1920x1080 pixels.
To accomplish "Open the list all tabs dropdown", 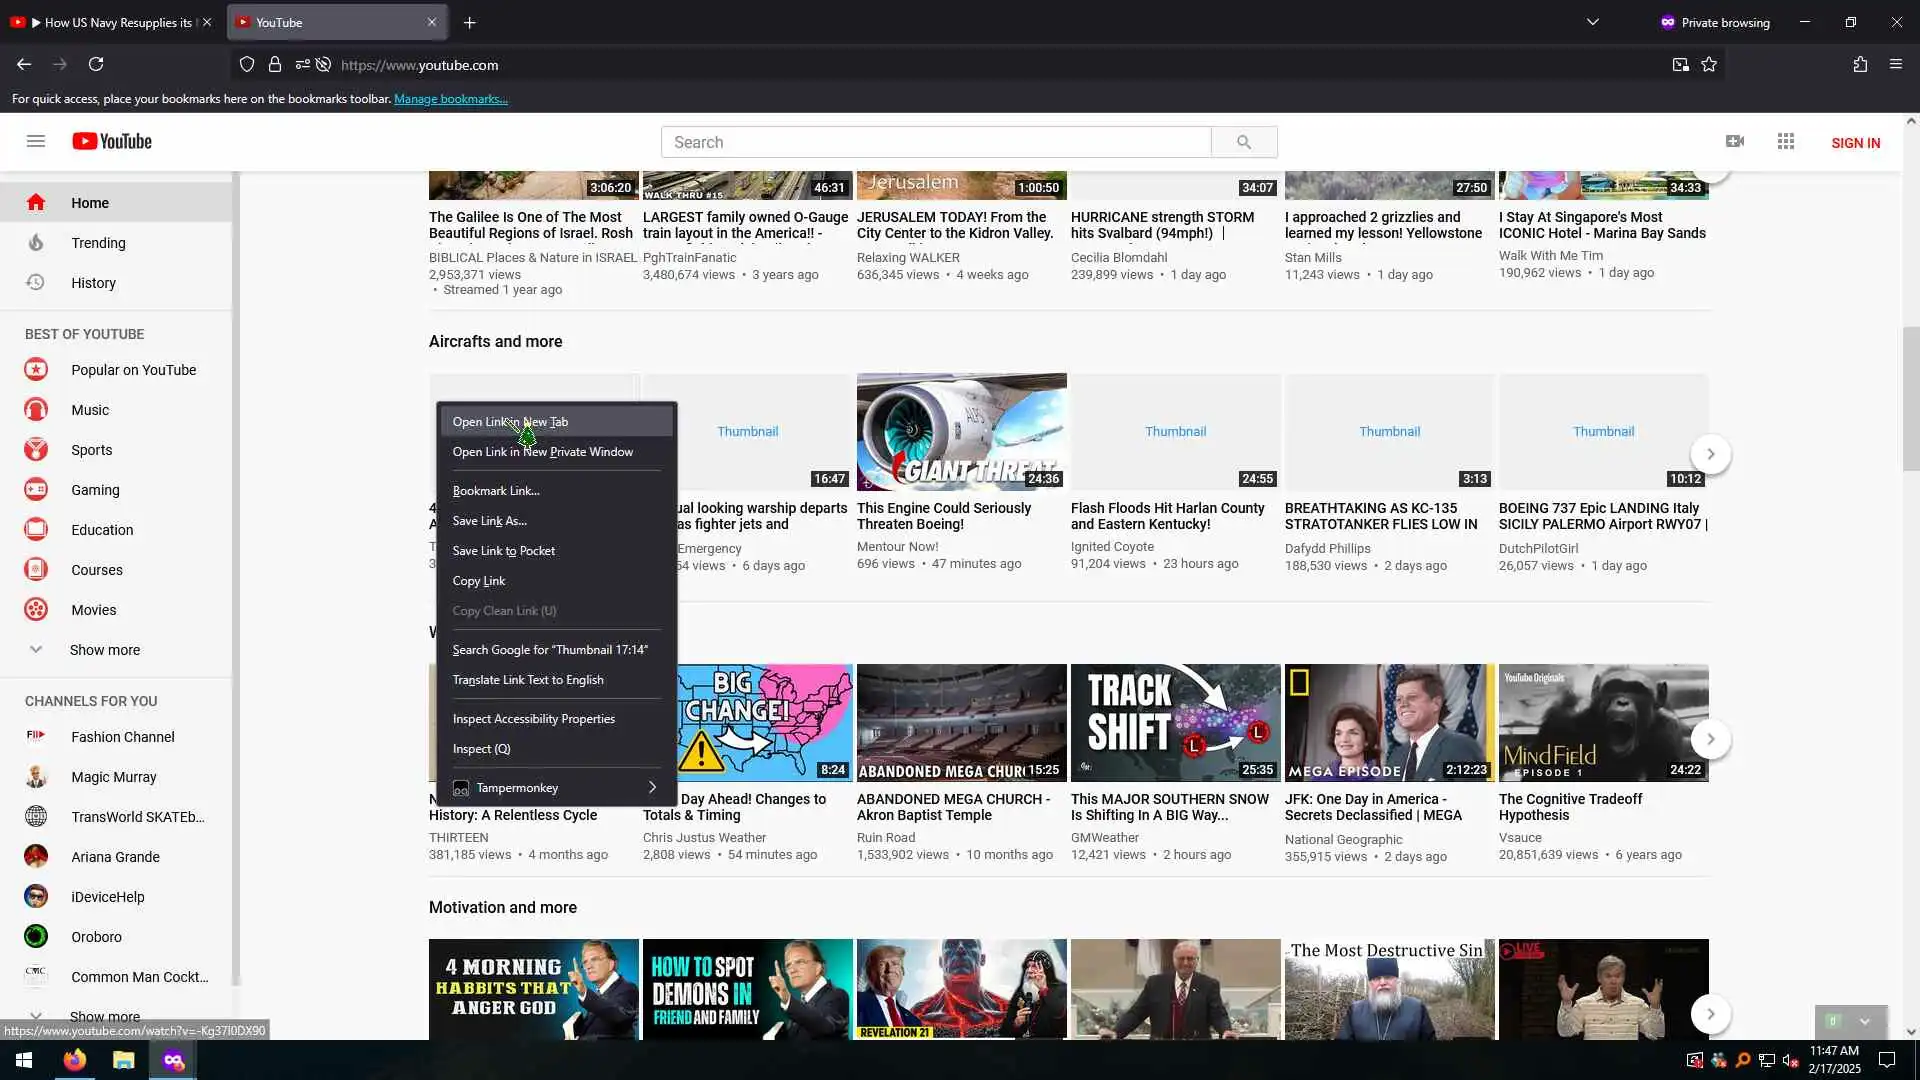I will tap(1593, 22).
